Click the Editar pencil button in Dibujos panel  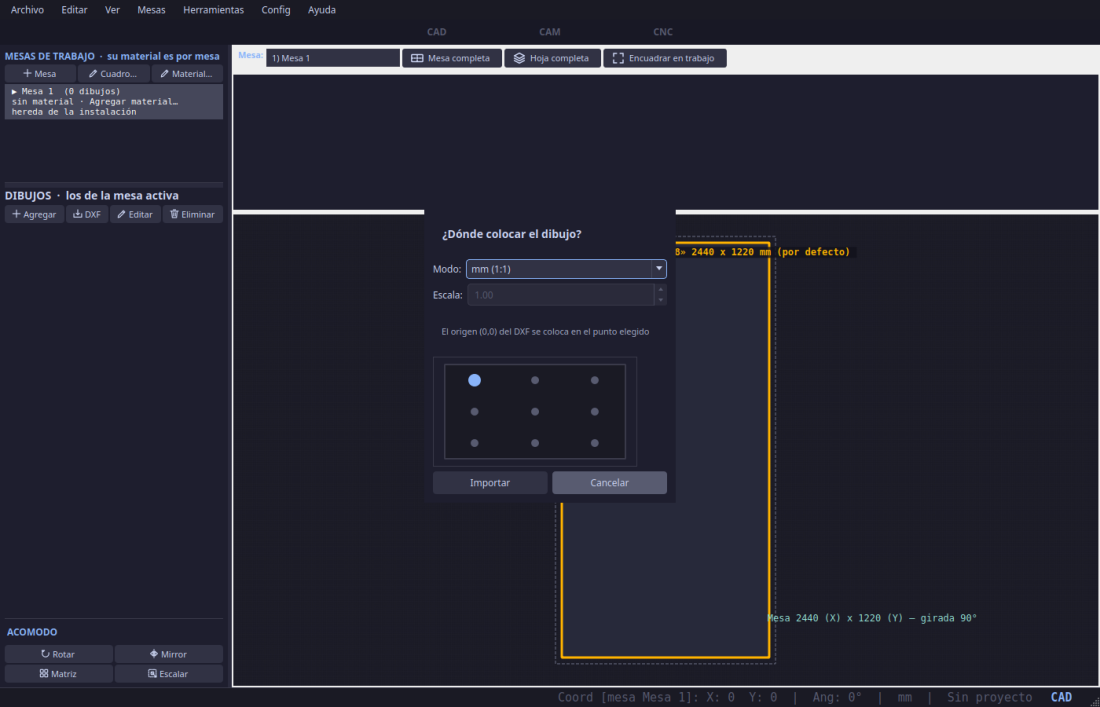[x=135, y=215]
